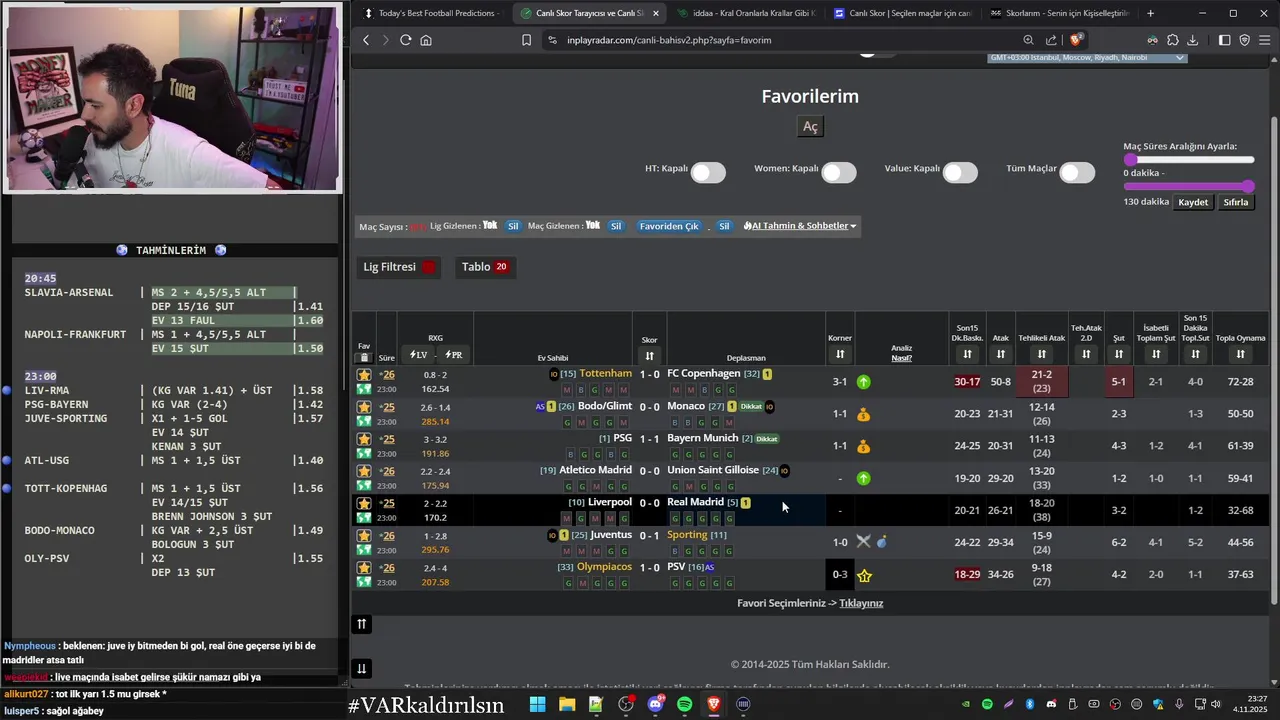
Task: Click the browser address bar URL
Action: (x=669, y=40)
